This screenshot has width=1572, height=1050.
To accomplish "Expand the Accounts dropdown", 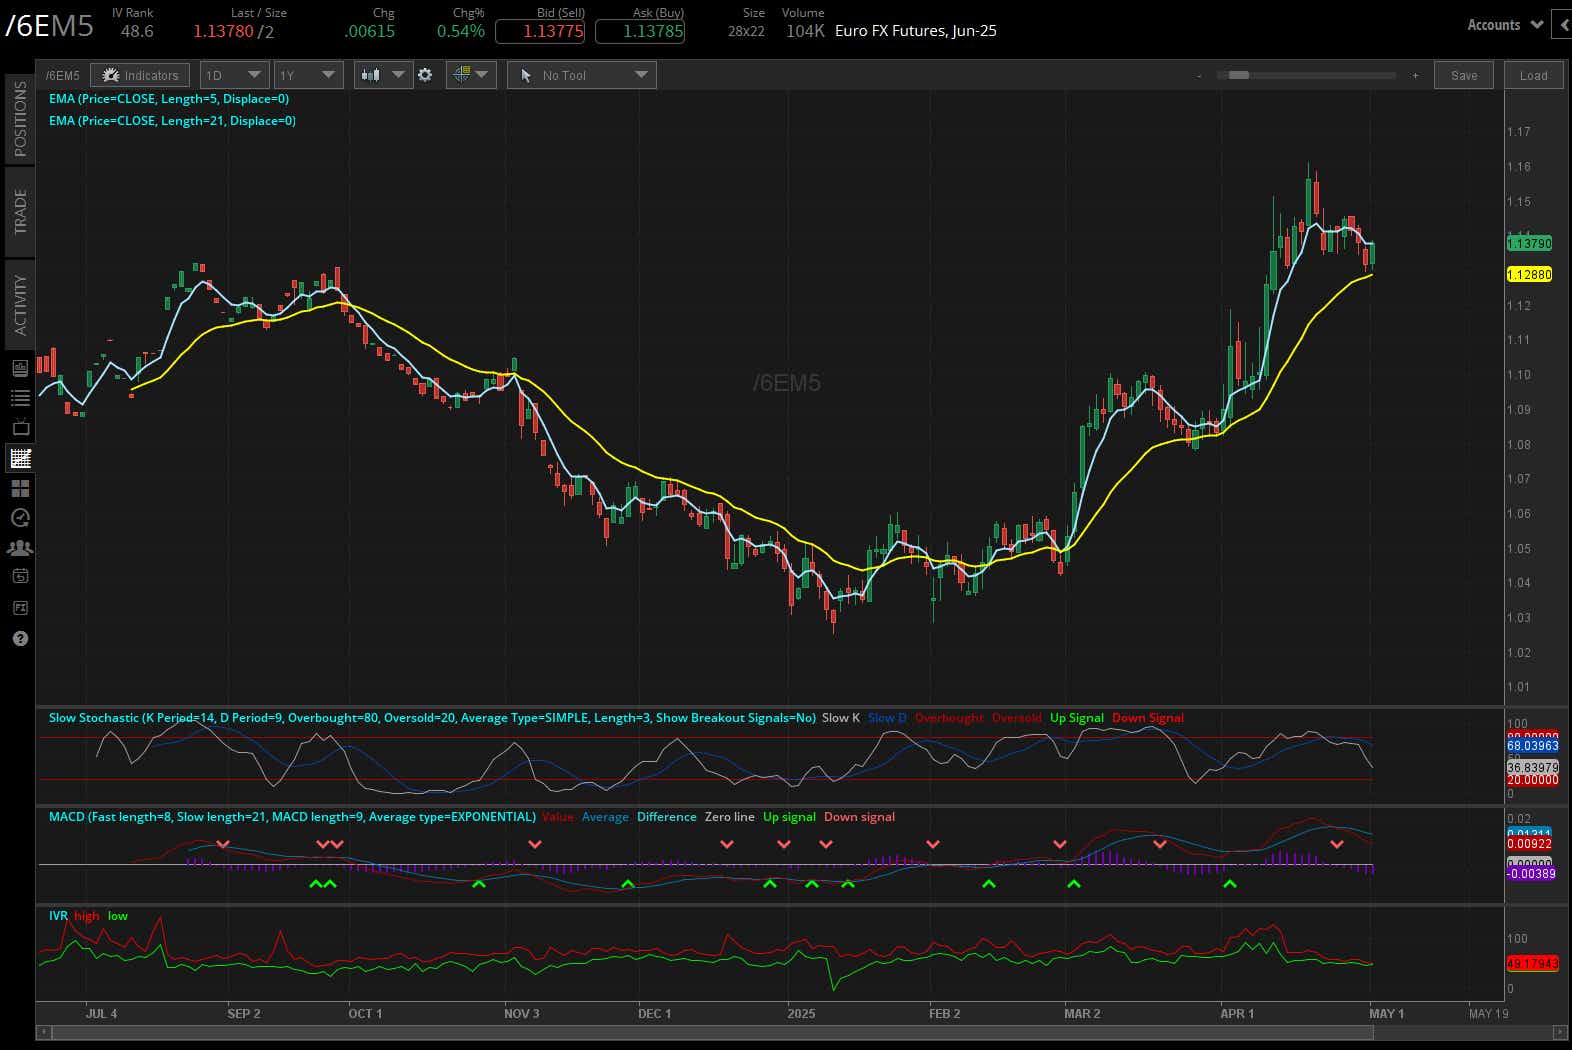I will (1504, 25).
